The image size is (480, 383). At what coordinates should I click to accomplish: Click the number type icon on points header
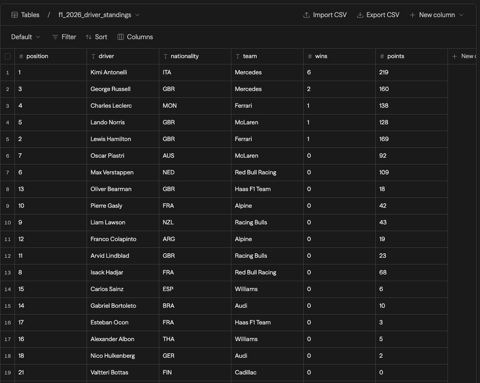[x=382, y=56]
